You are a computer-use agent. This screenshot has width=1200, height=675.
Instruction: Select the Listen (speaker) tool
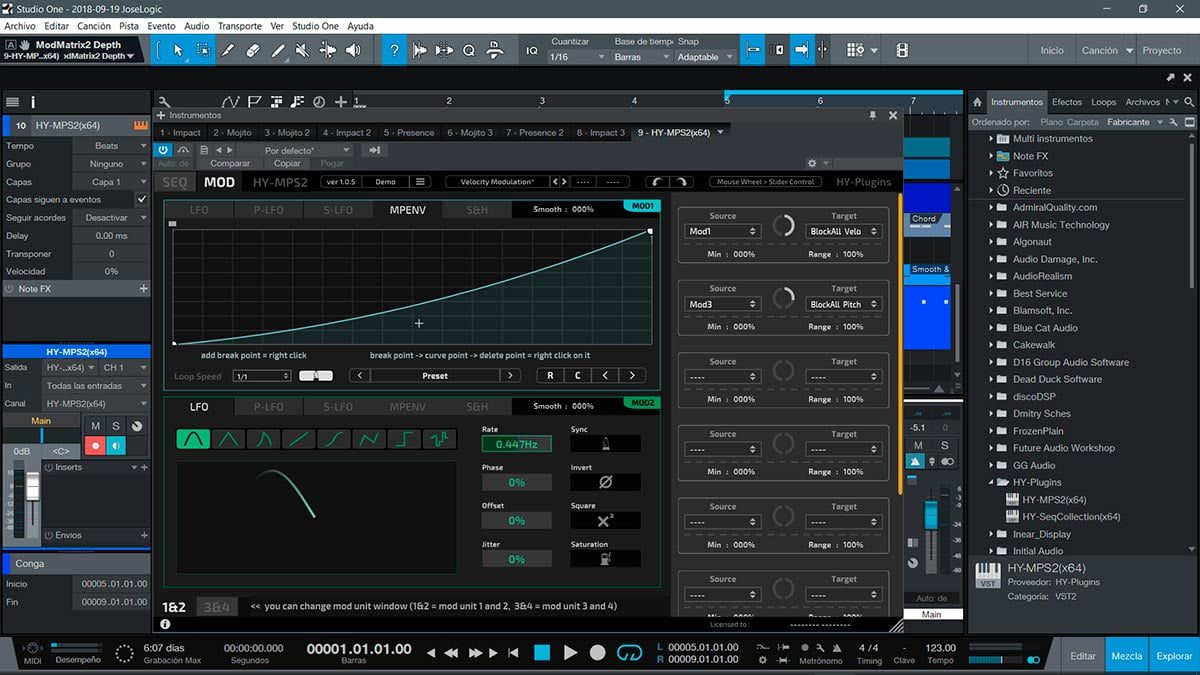pyautogui.click(x=354, y=50)
